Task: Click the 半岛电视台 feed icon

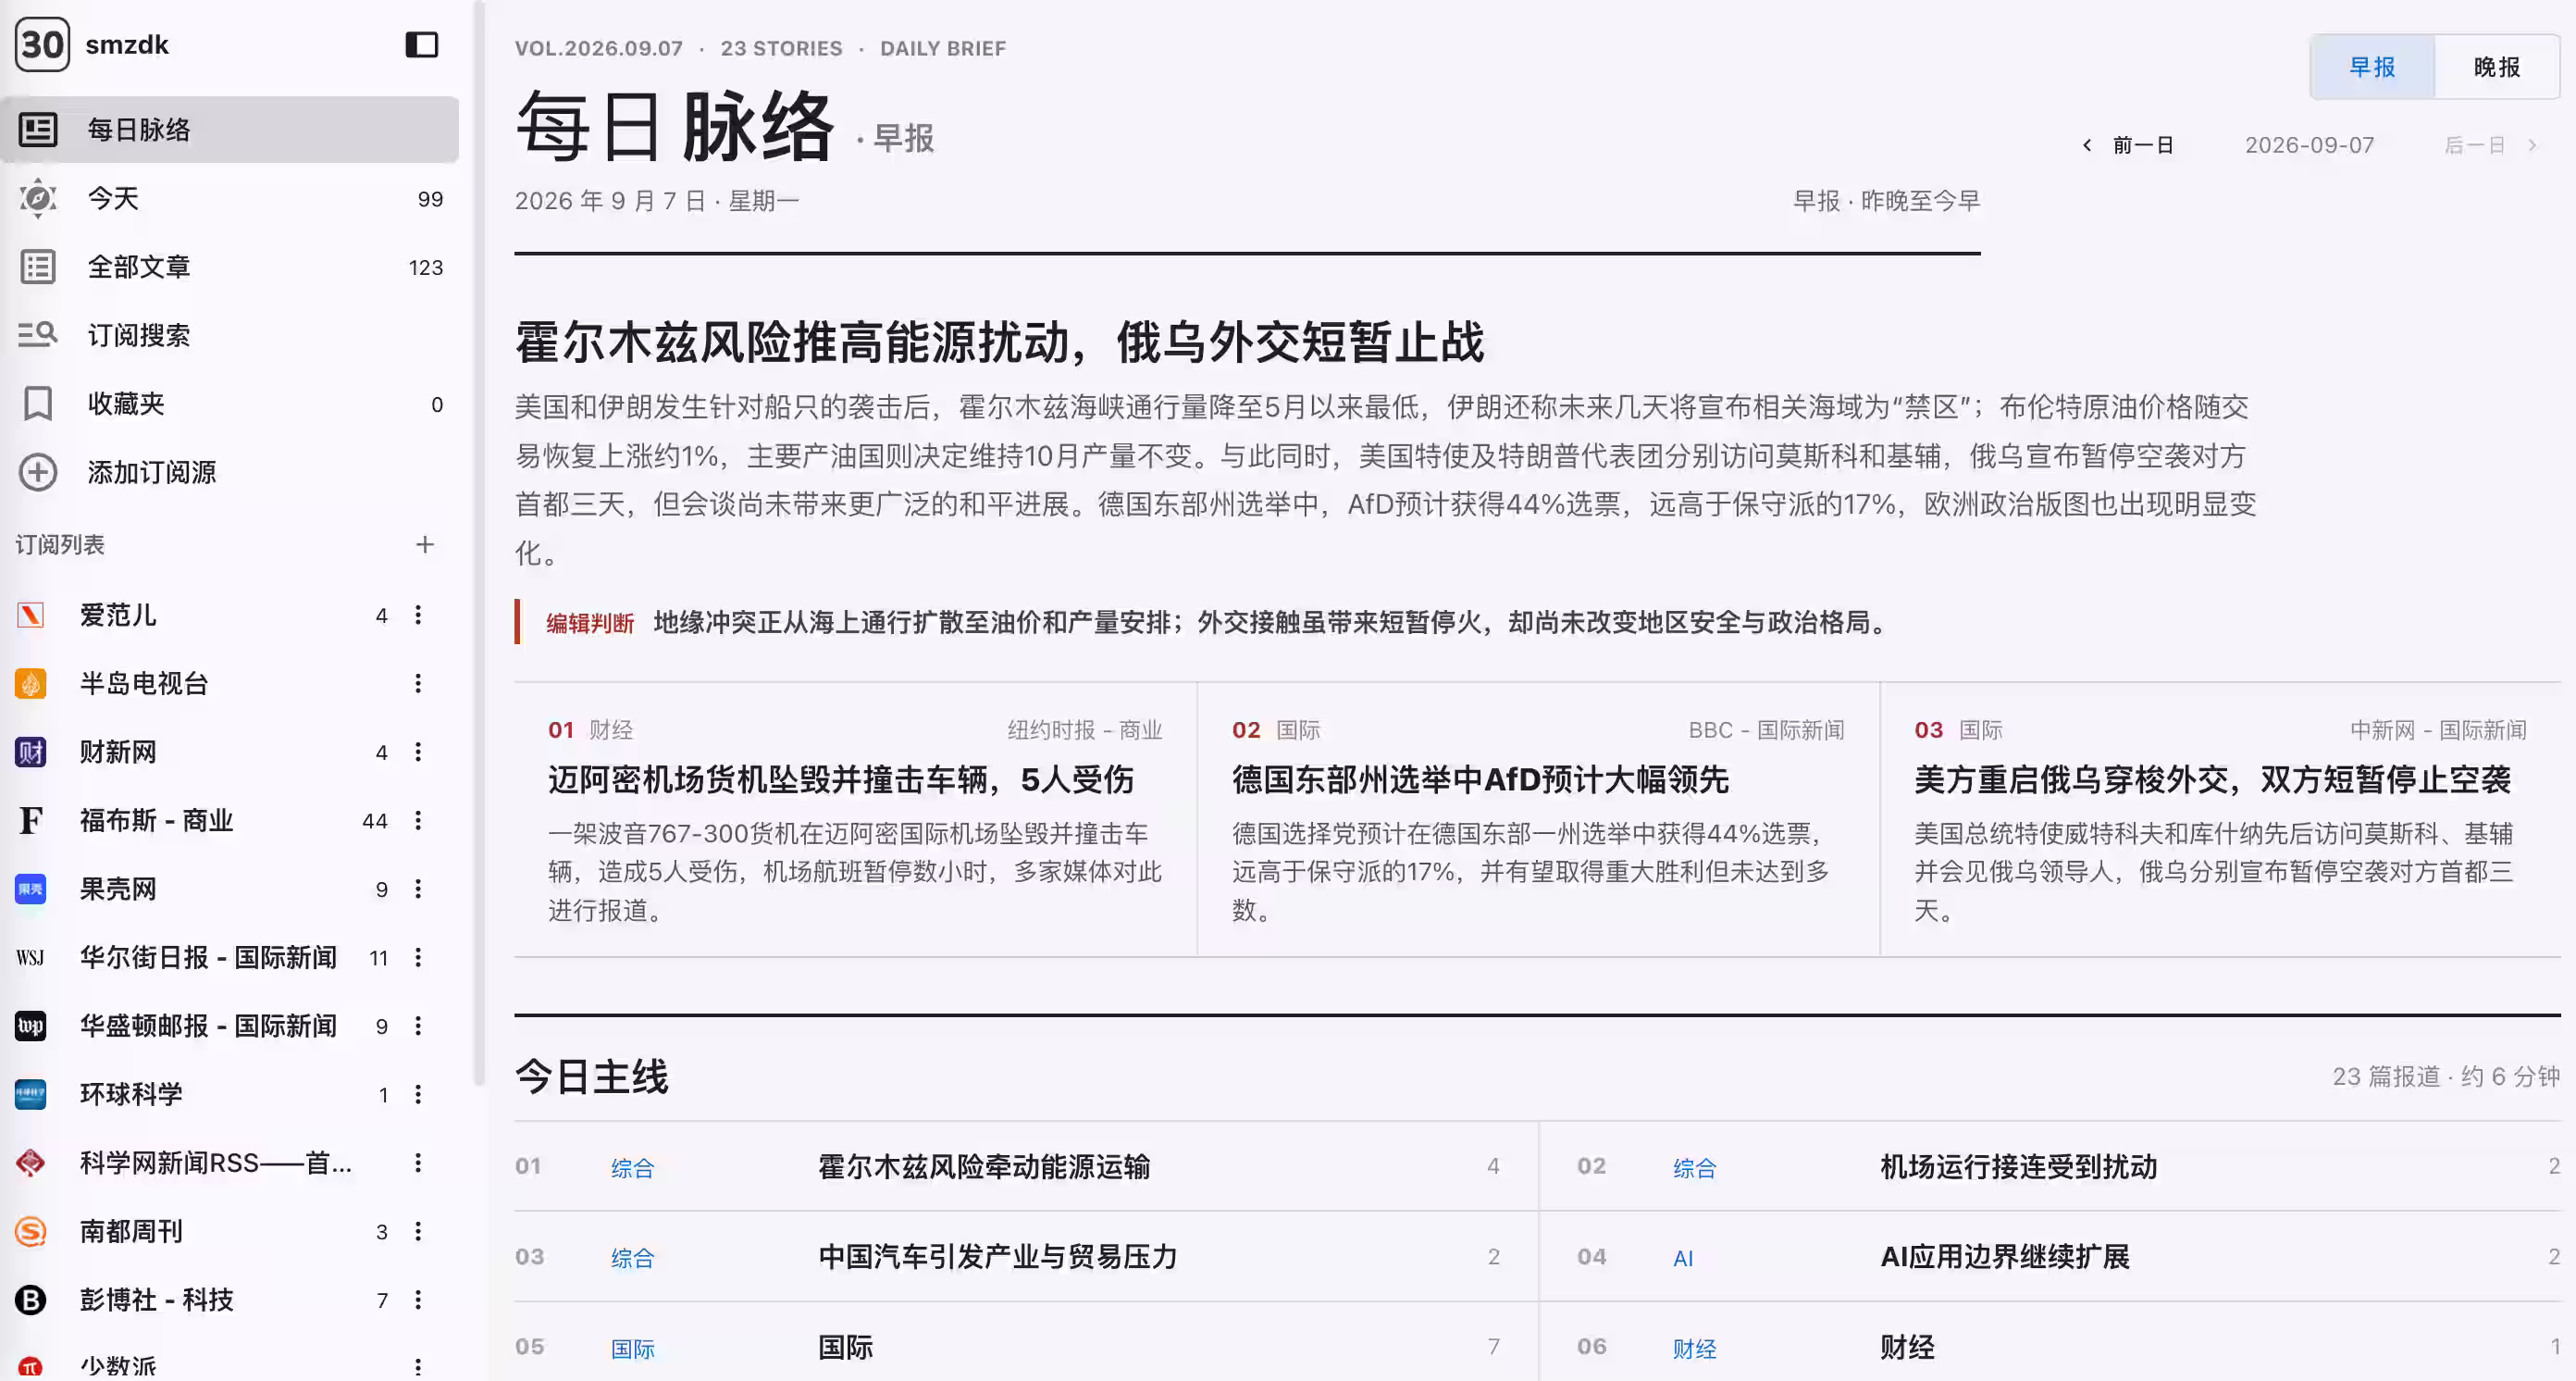Action: coord(31,684)
